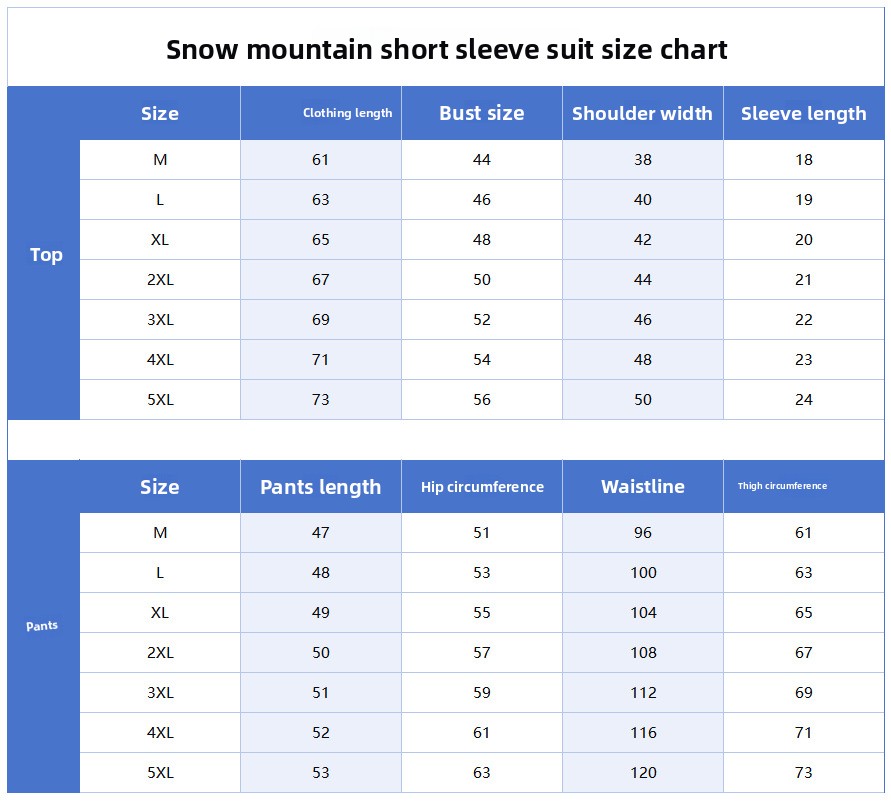Select the Thigh circumference header

pyautogui.click(x=782, y=486)
